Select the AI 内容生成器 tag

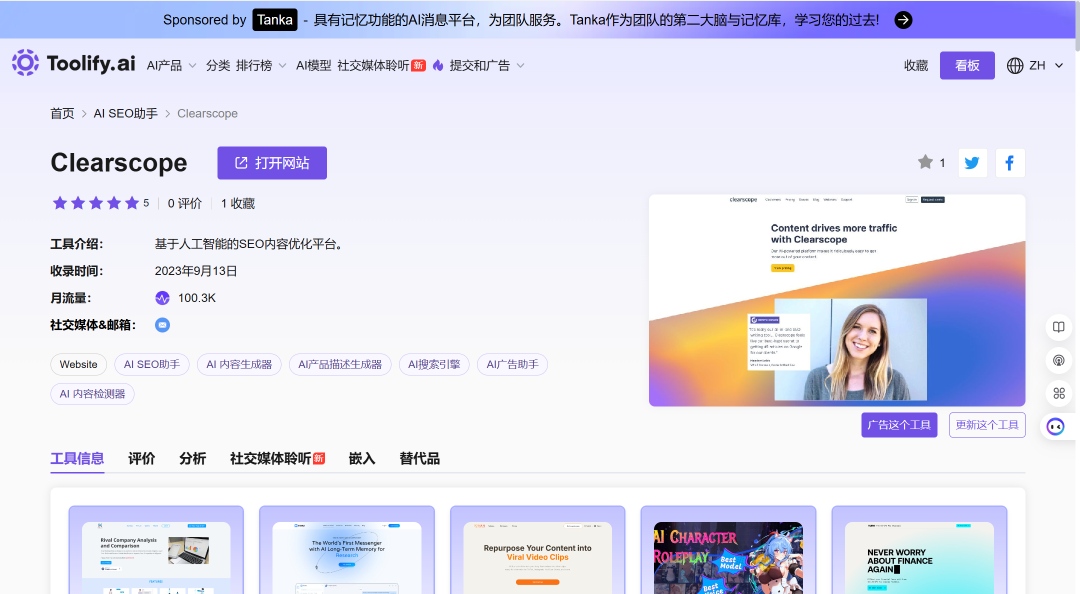pyautogui.click(x=239, y=364)
